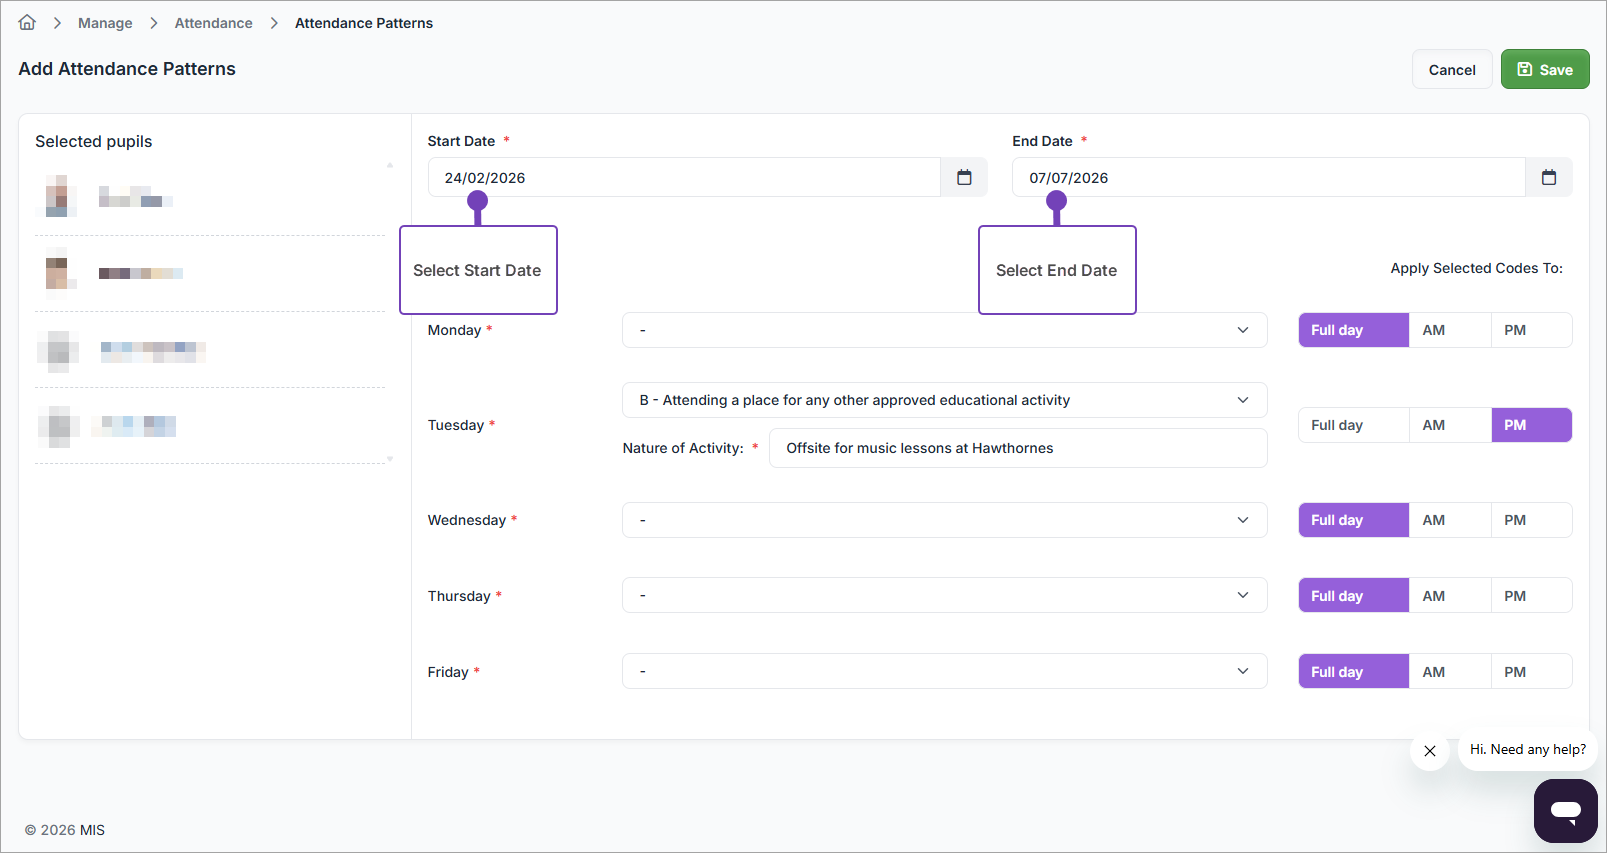This screenshot has height=853, width=1607.
Task: Cancel adding attendance patterns
Action: [x=1451, y=70]
